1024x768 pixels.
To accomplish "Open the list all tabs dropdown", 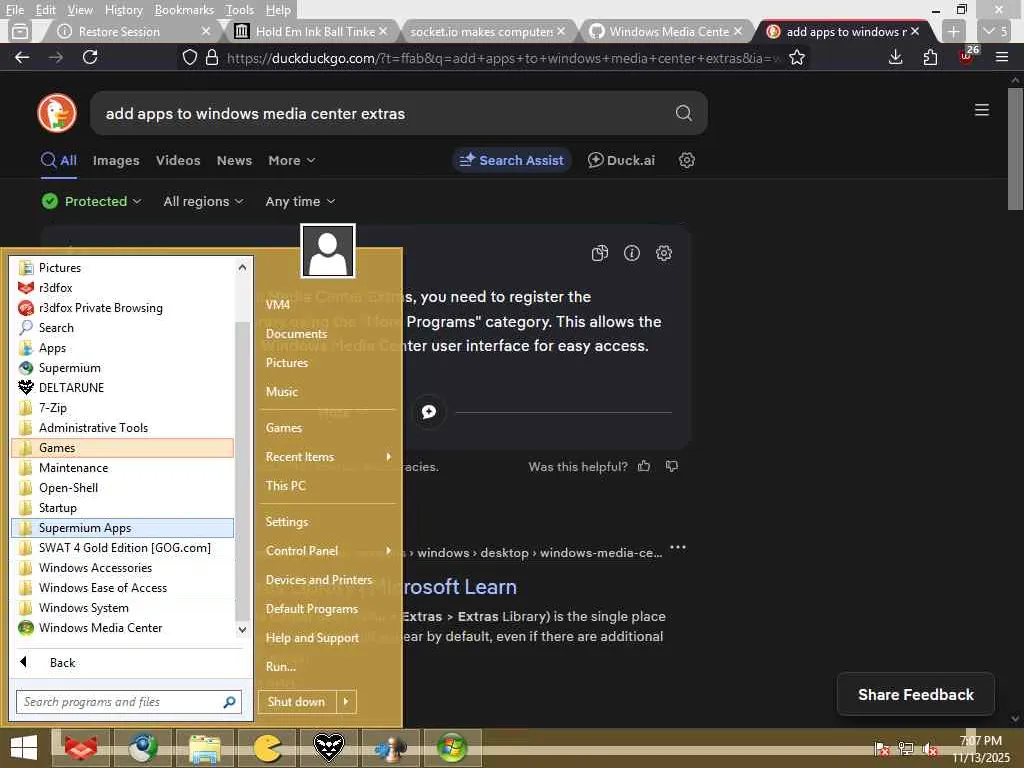I will point(996,31).
